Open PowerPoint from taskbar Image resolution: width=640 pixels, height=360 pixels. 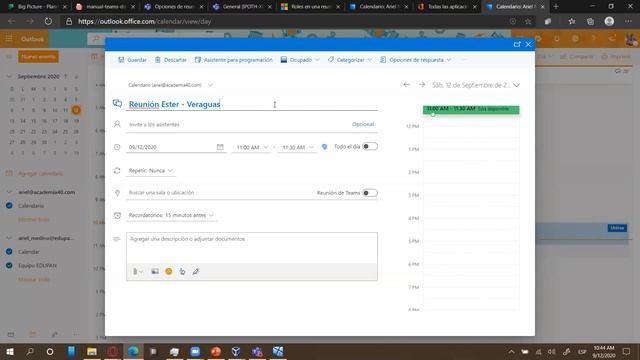pos(216,351)
